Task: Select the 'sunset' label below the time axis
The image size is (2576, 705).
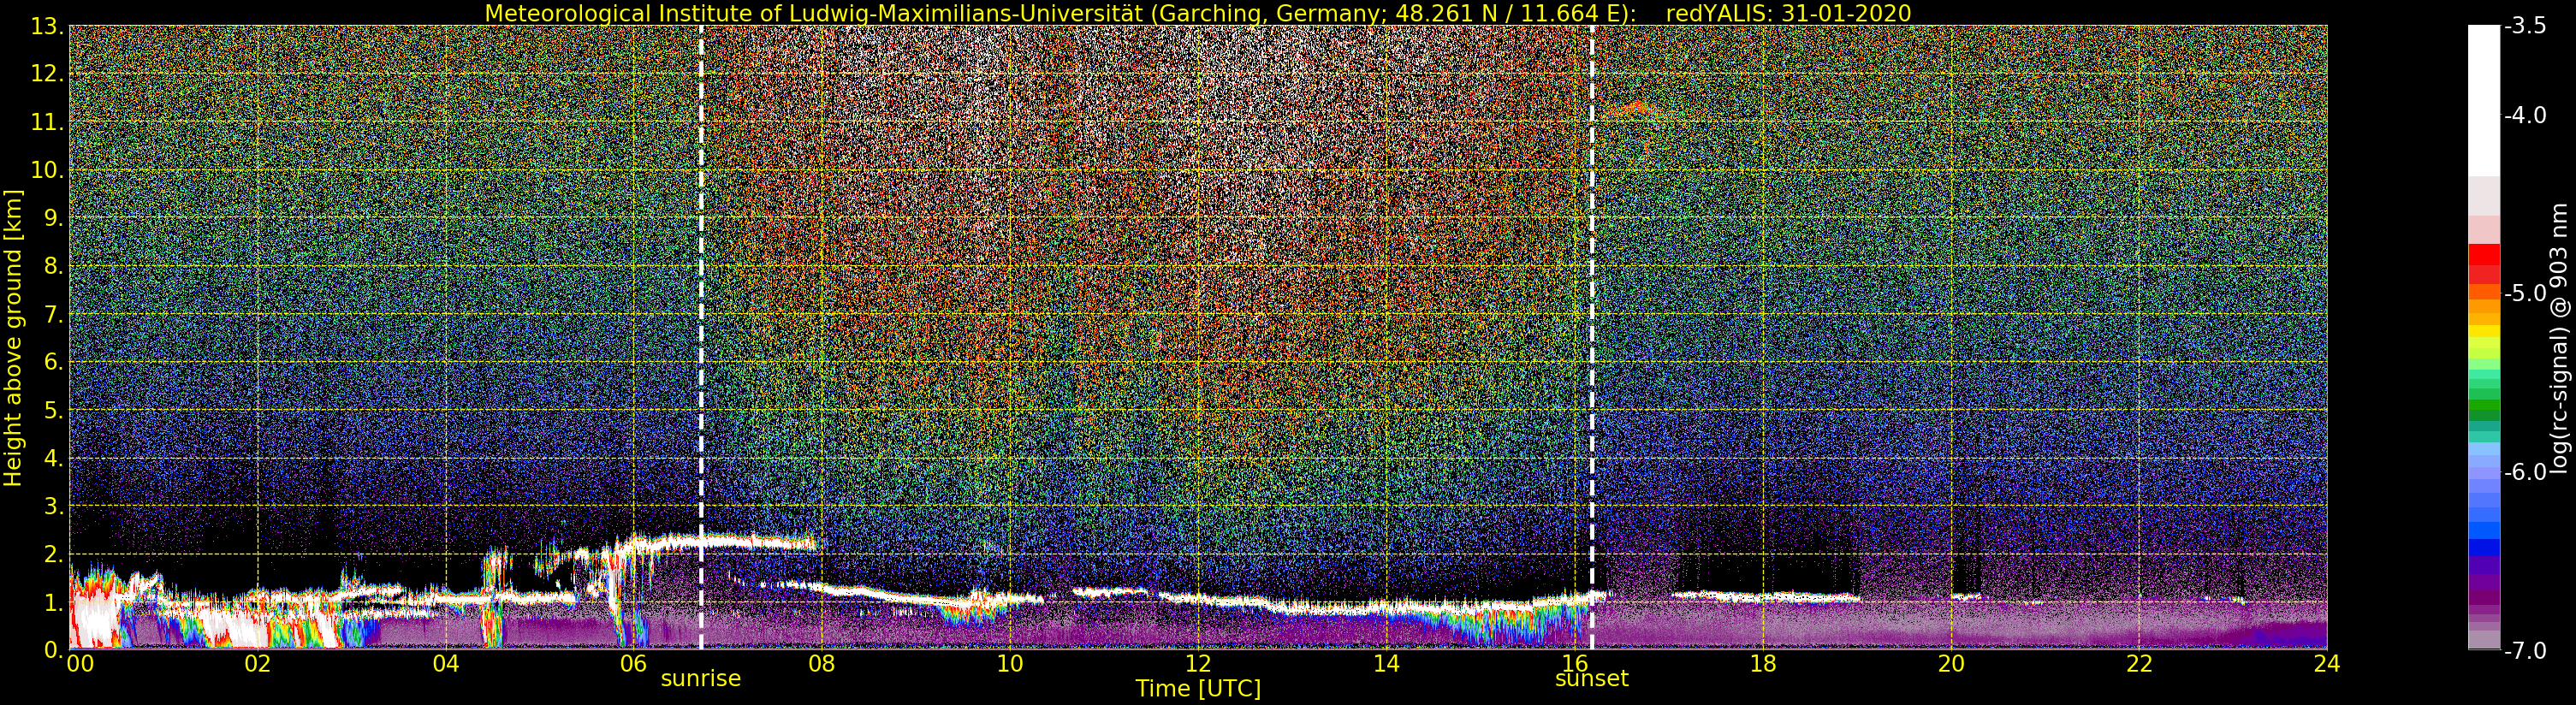Action: (1592, 679)
